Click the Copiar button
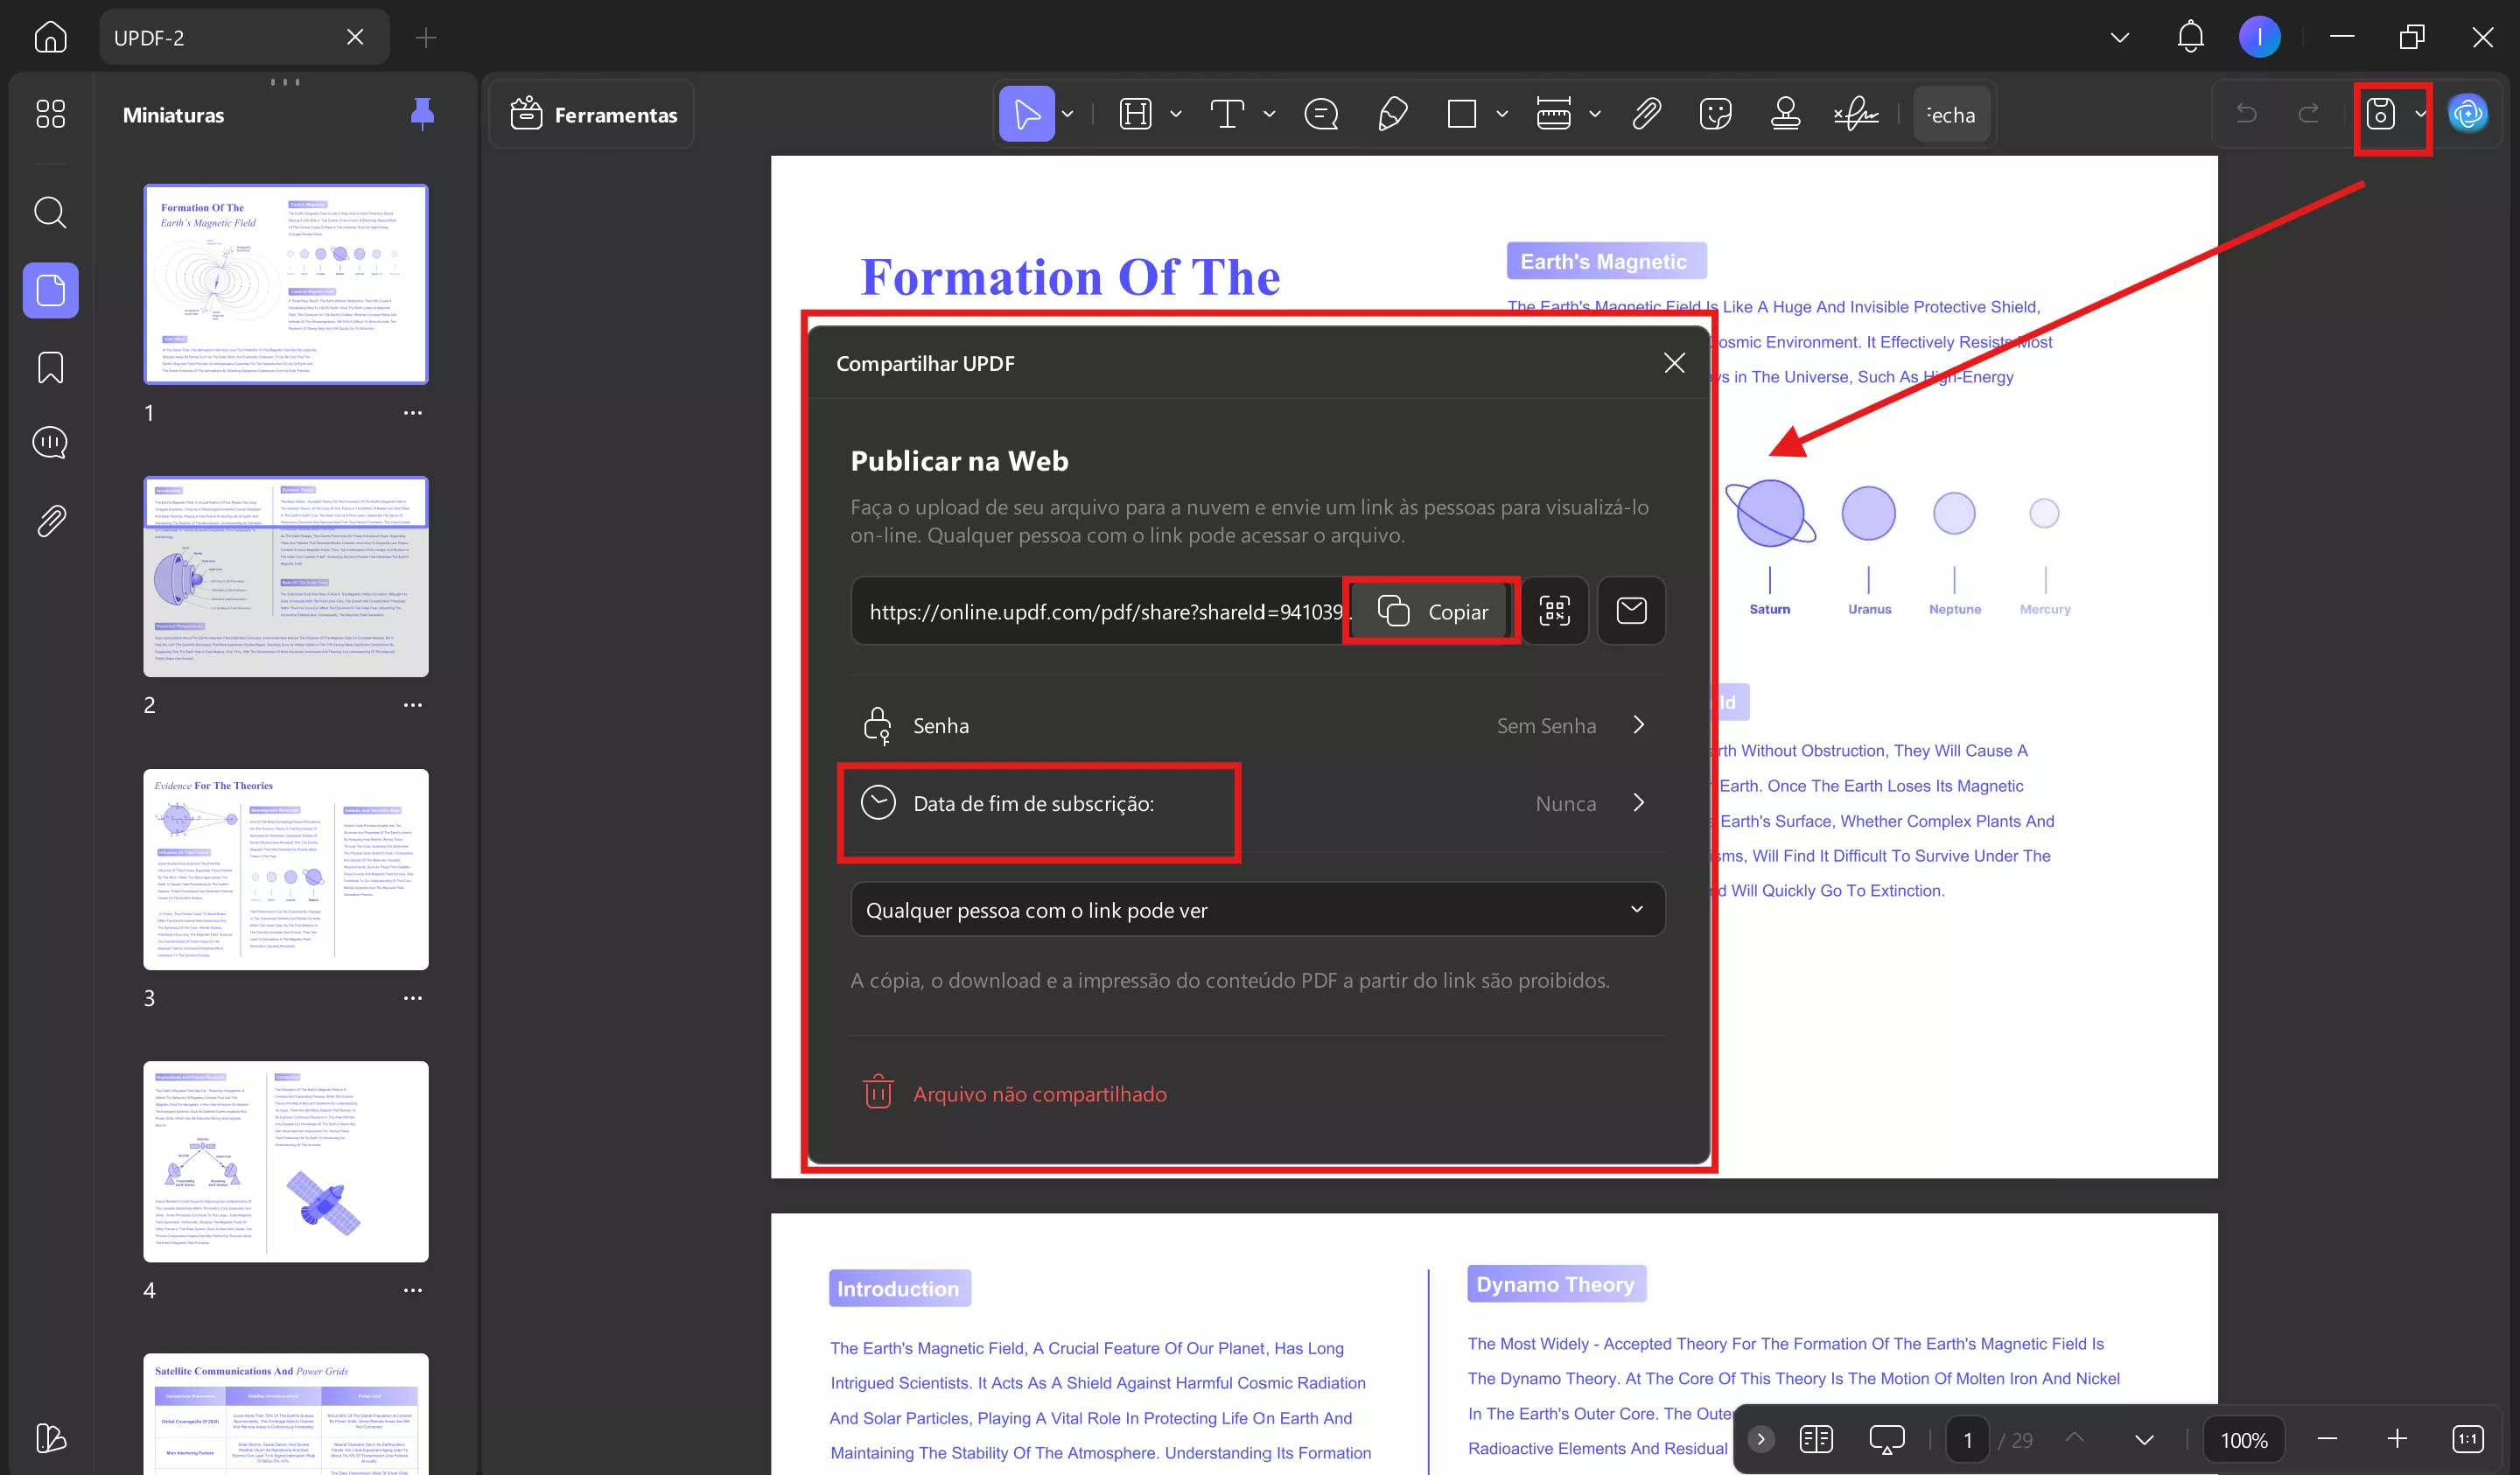 pyautogui.click(x=1431, y=611)
